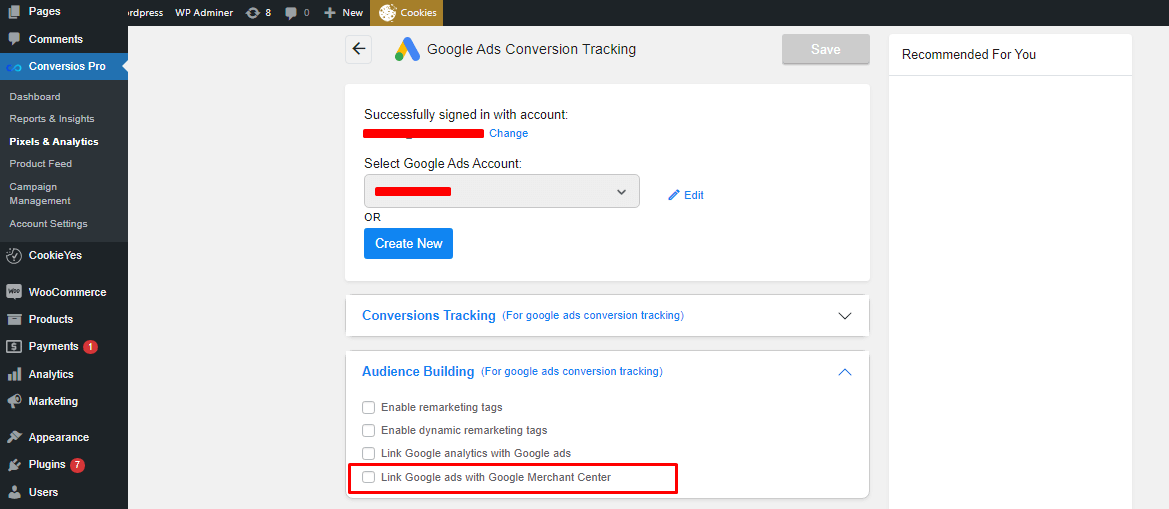Expand the Conversions Tracking section chevron
1169x509 pixels.
pos(845,316)
